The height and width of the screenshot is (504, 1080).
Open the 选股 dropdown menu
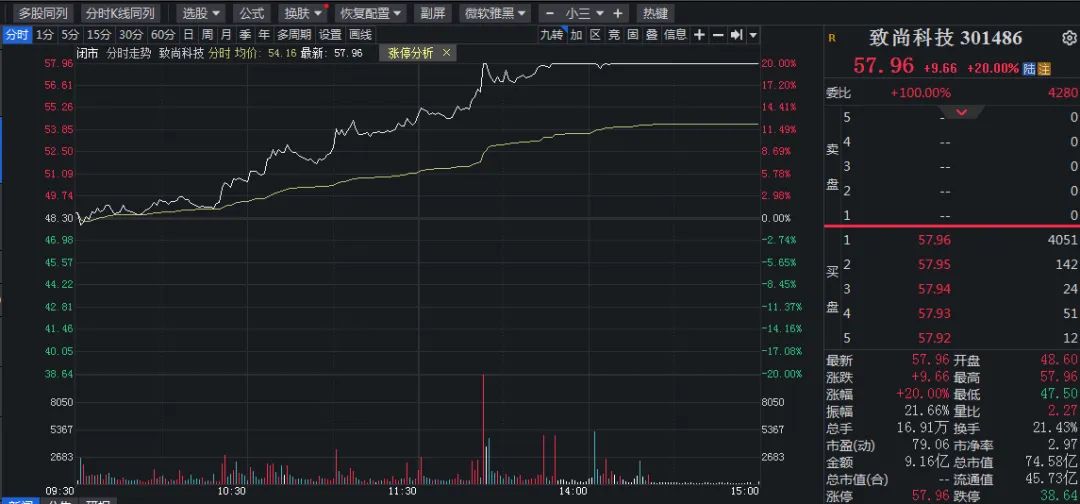tap(200, 13)
